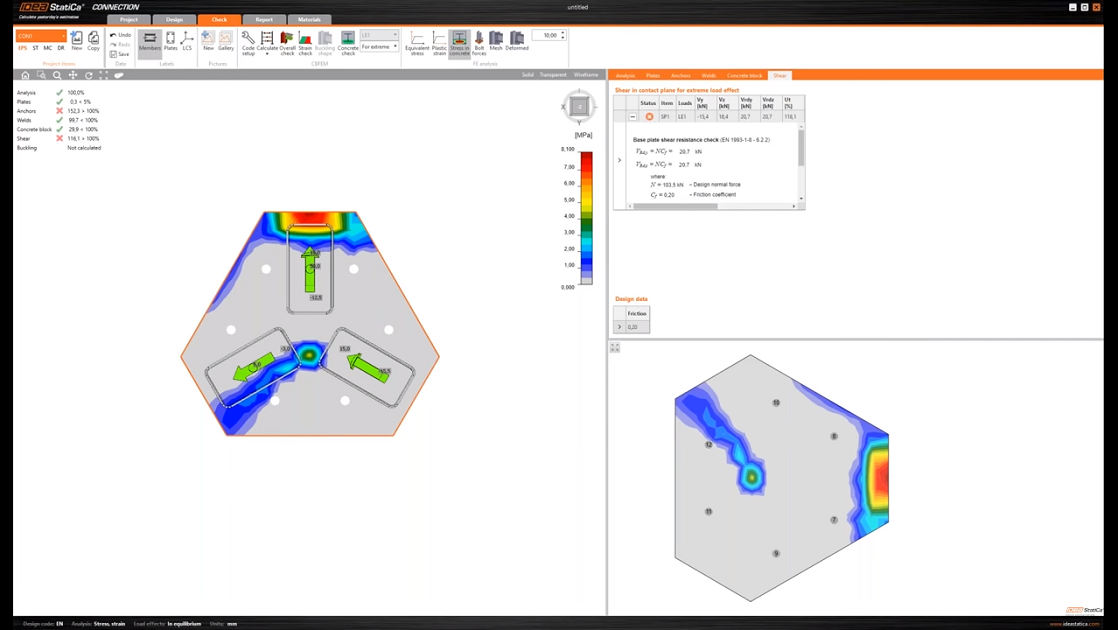Open the pictures Gallery
Image resolution: width=1118 pixels, height=630 pixels.
[225, 41]
